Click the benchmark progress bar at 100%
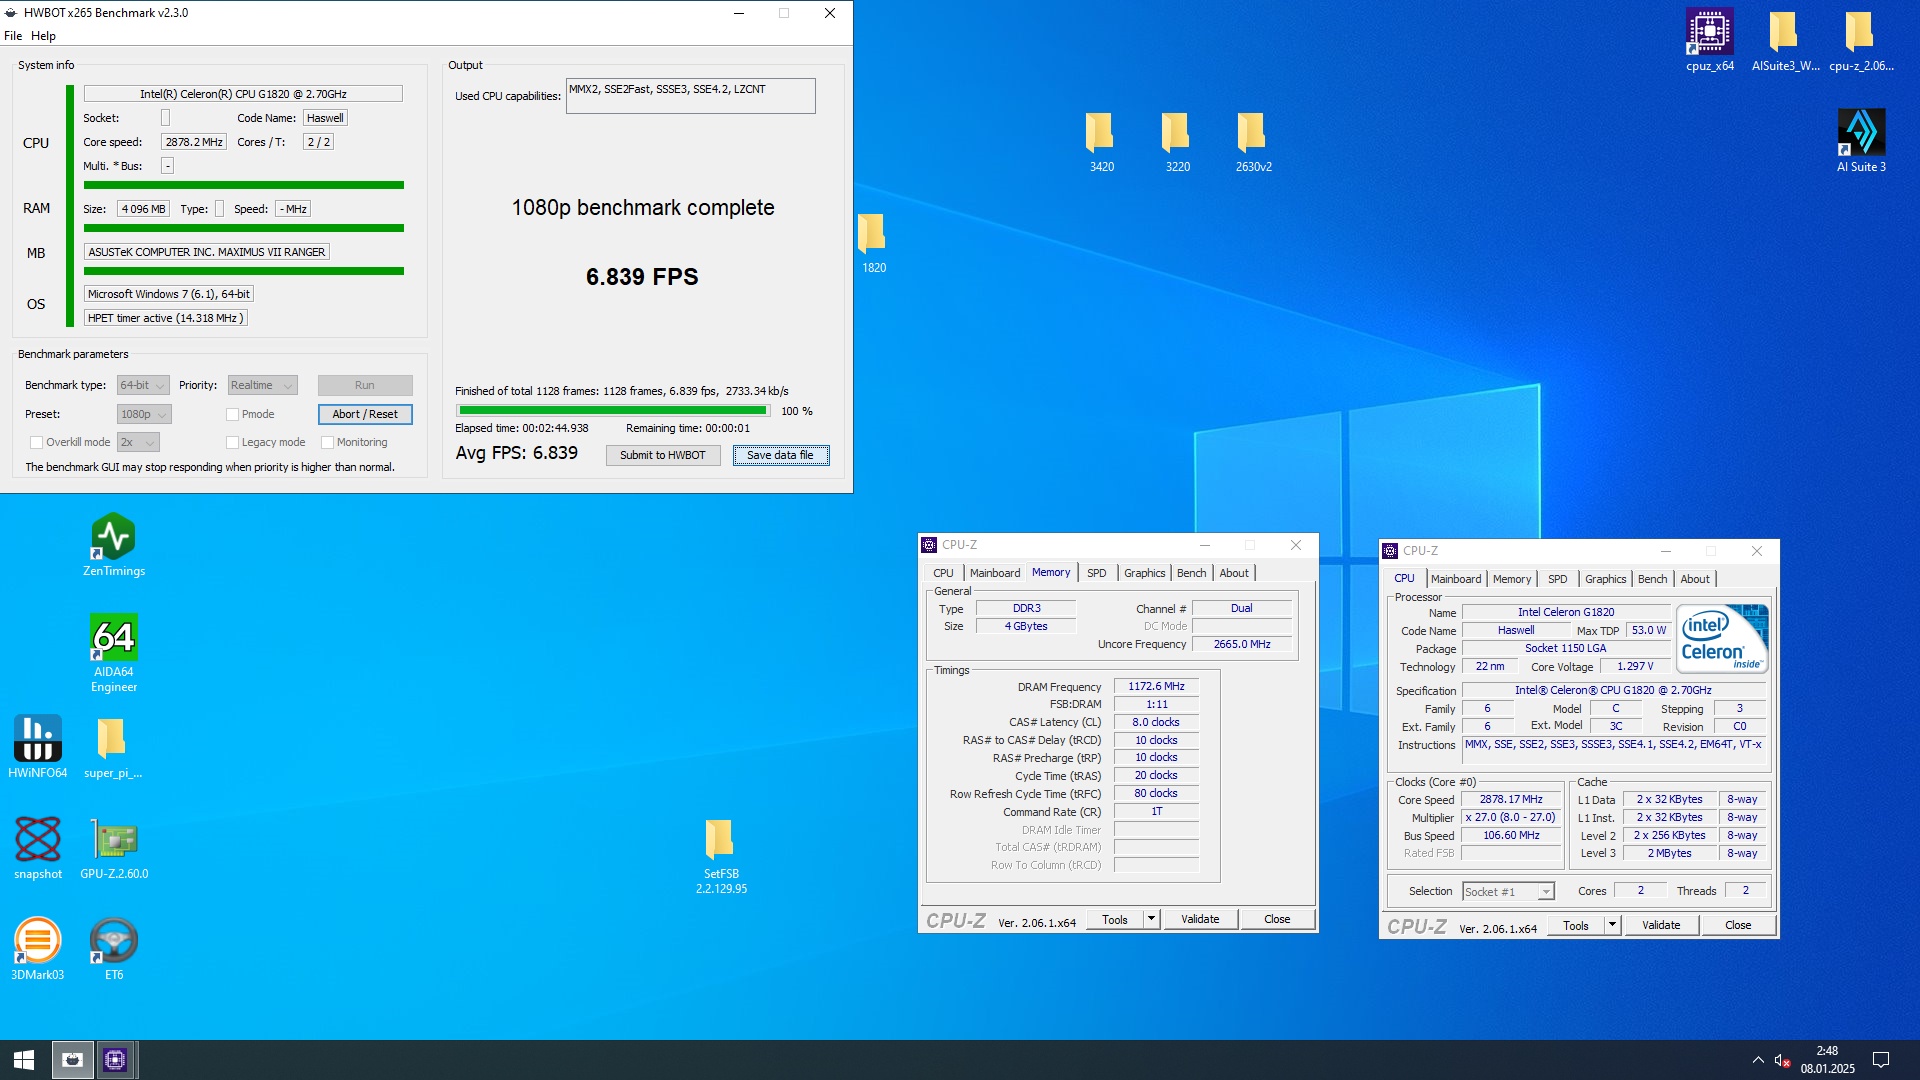This screenshot has height=1080, width=1920. coord(612,411)
